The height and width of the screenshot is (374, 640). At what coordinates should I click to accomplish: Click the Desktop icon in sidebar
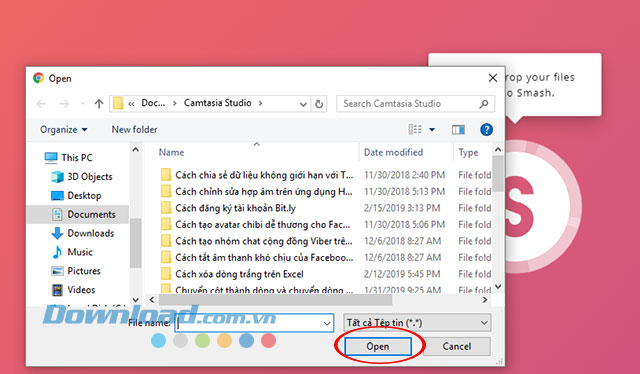[x=57, y=195]
